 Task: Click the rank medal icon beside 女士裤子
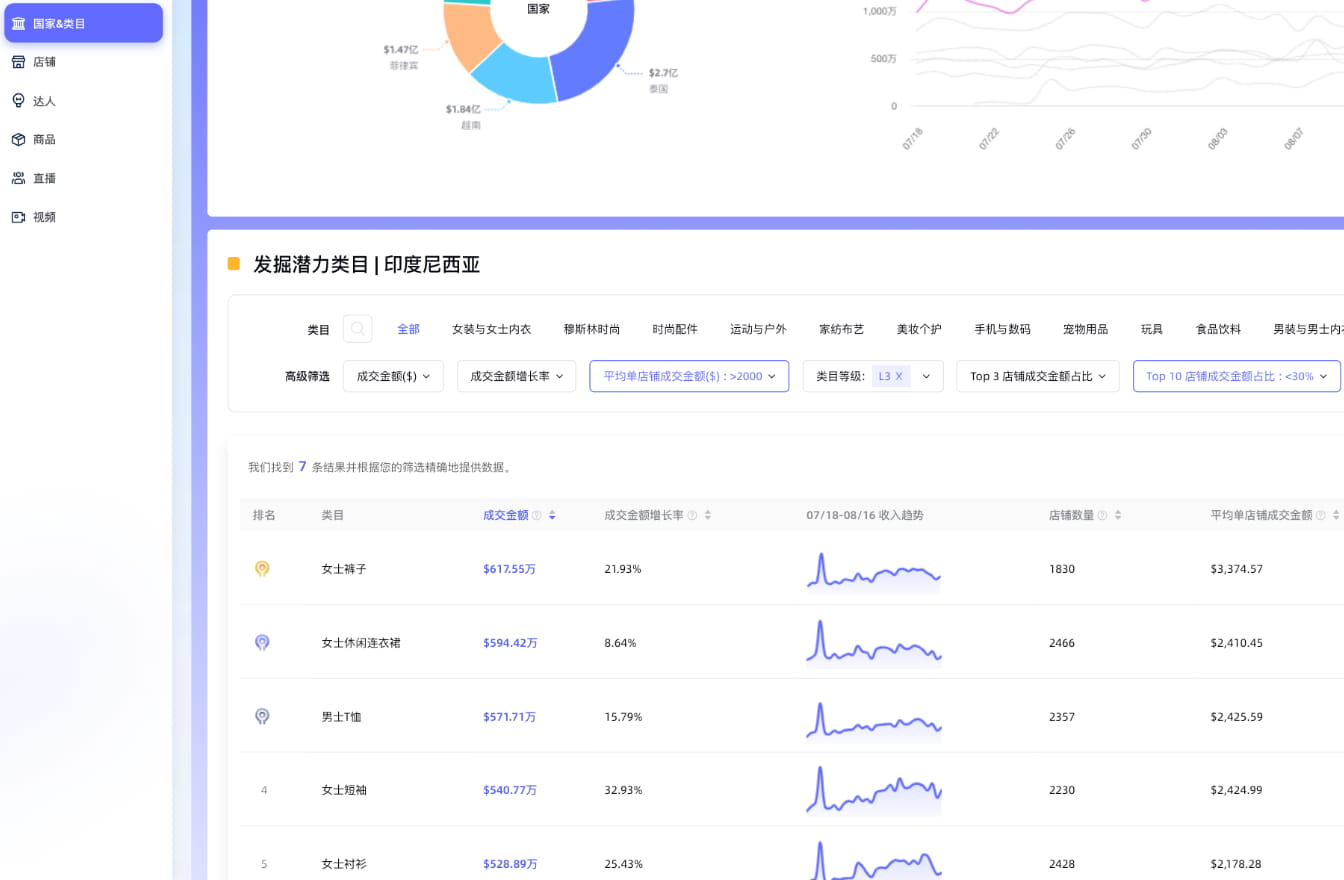pyautogui.click(x=263, y=569)
